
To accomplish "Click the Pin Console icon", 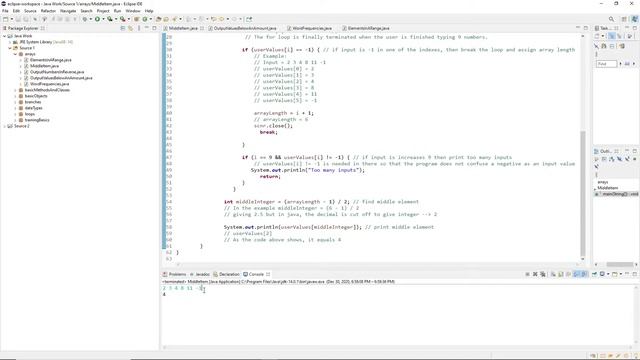I will click(594, 274).
